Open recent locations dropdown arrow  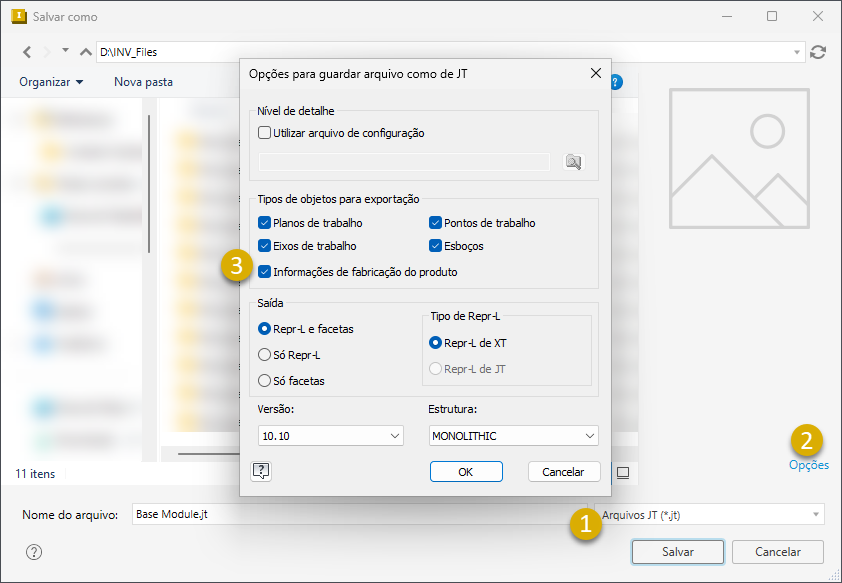pyautogui.click(x=66, y=50)
